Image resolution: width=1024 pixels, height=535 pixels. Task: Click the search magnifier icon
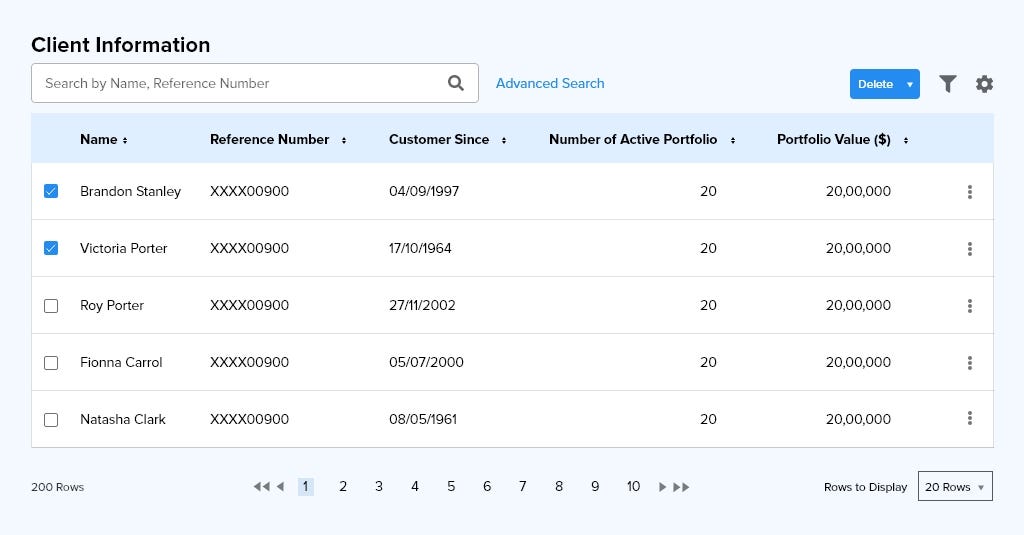[456, 83]
